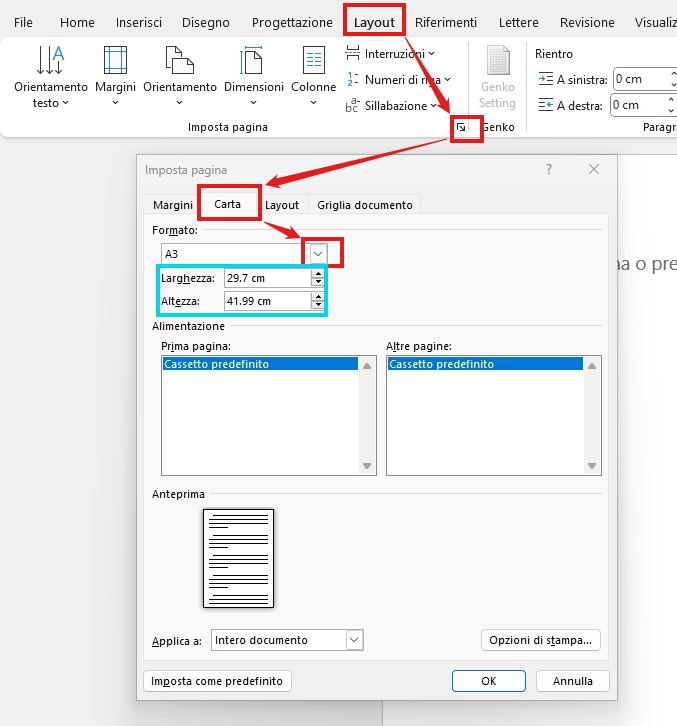Increase the Larghezza width value
This screenshot has height=726, width=677.
click(x=318, y=274)
